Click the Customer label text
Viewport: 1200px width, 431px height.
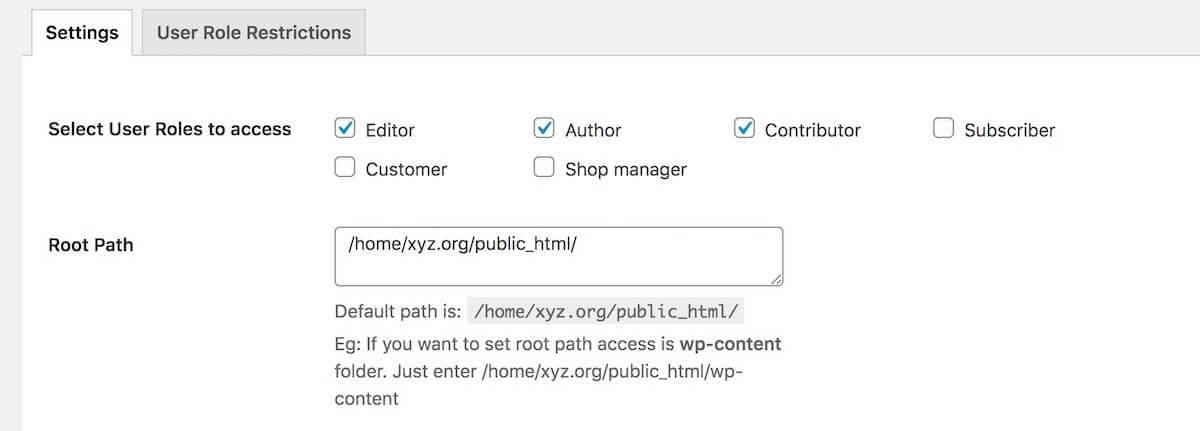[x=406, y=169]
